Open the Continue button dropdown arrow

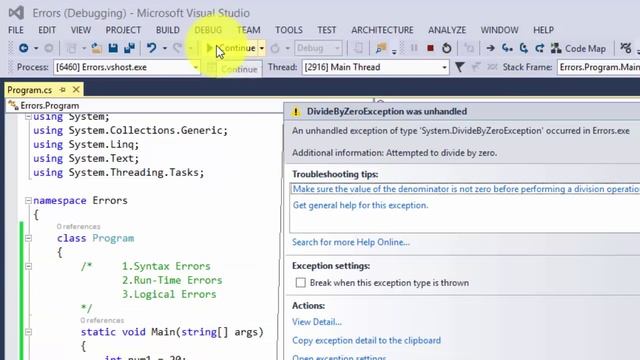pos(262,48)
